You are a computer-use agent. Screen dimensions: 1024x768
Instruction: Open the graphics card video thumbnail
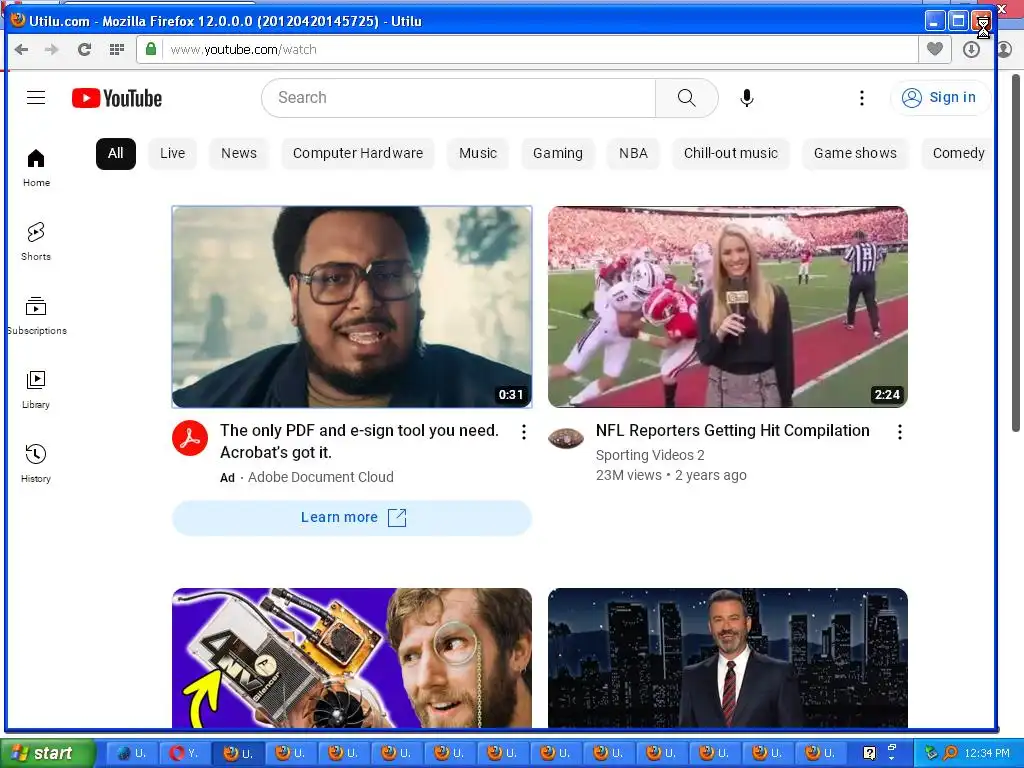point(352,658)
